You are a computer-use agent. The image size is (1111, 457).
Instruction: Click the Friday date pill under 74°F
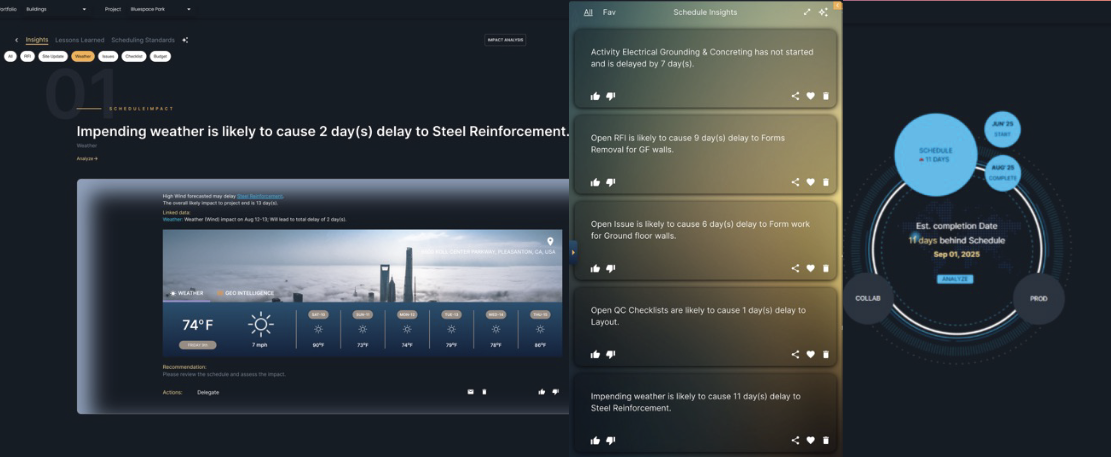(198, 345)
